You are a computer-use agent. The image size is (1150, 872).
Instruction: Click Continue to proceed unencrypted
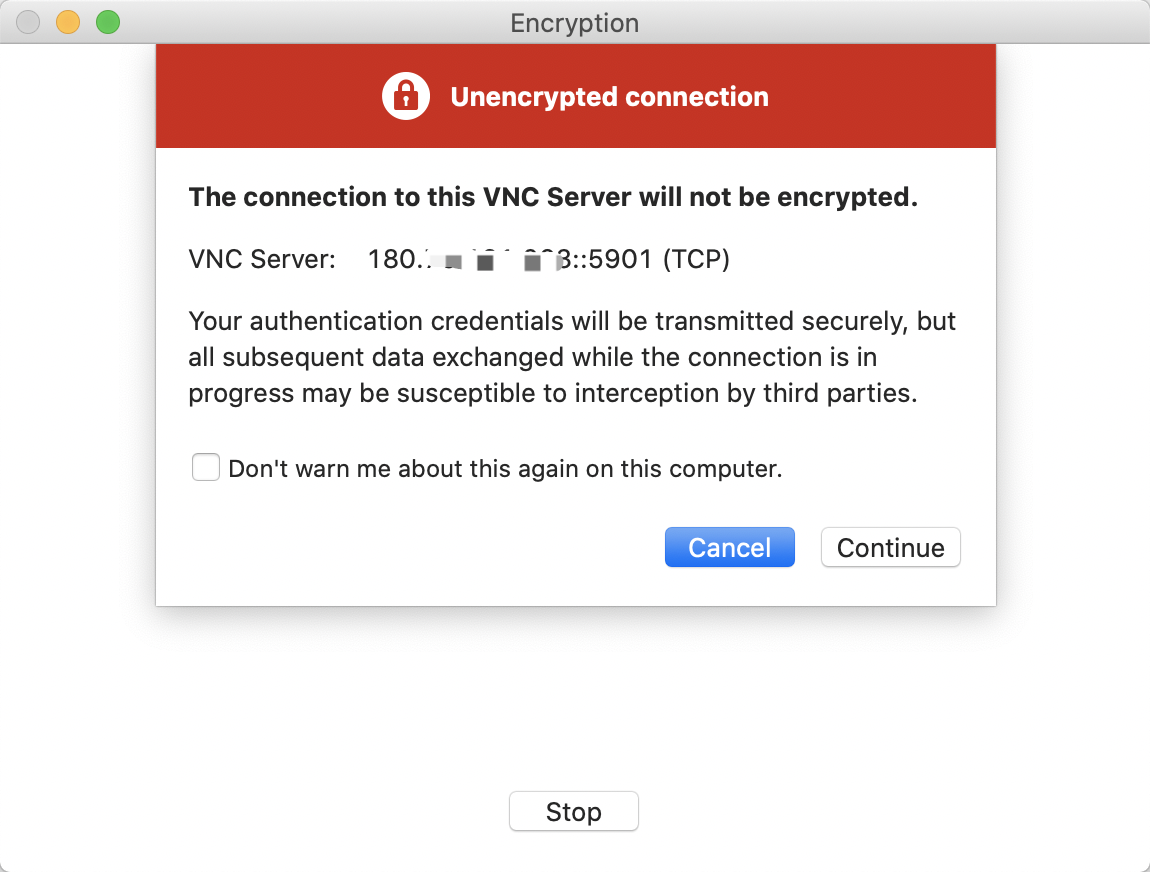pos(890,548)
